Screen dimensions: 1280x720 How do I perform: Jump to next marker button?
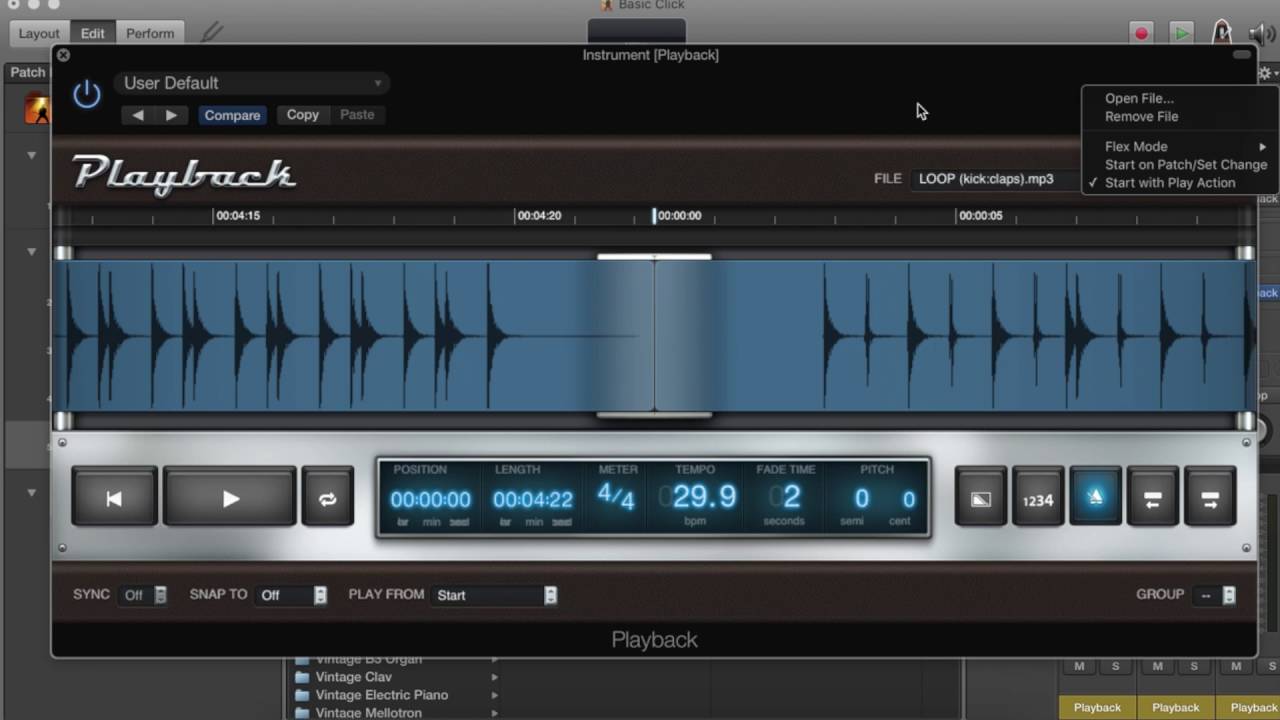pyautogui.click(x=1210, y=498)
